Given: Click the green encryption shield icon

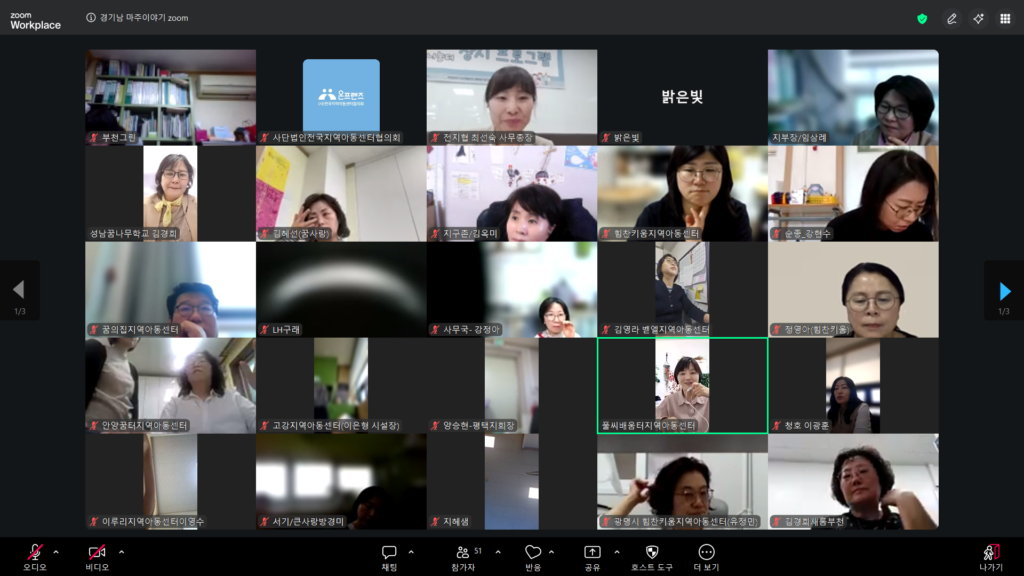Looking at the screenshot, I should tap(922, 18).
